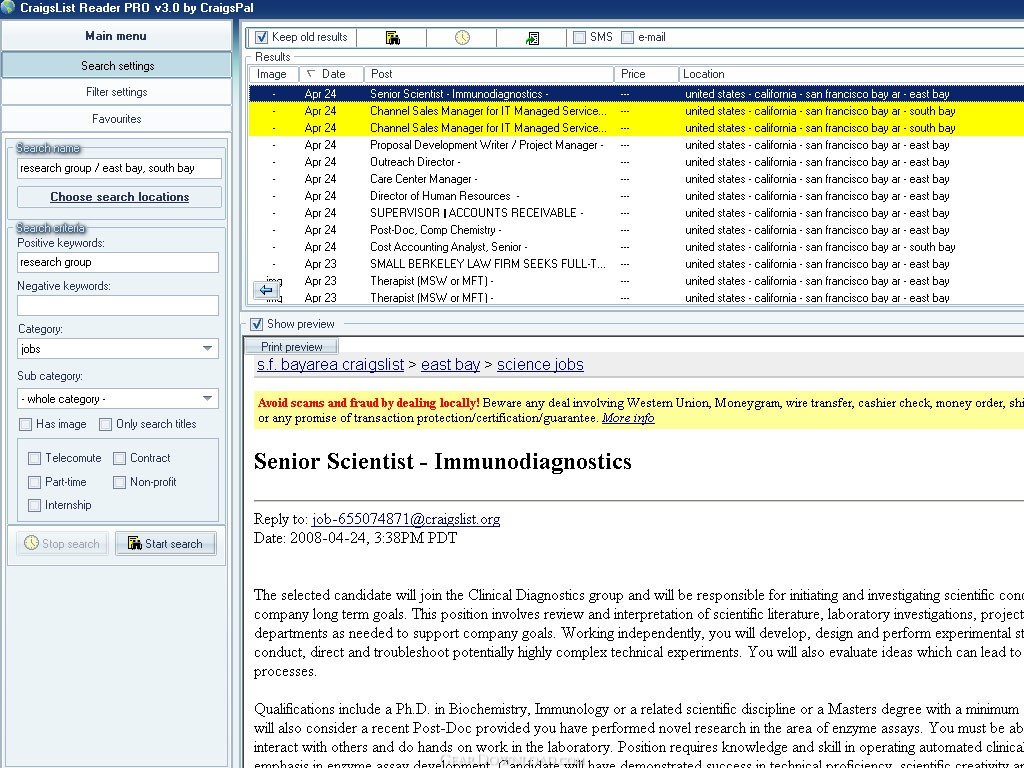Image resolution: width=1024 pixels, height=768 pixels.
Task: Click the Search name input field
Action: point(120,168)
